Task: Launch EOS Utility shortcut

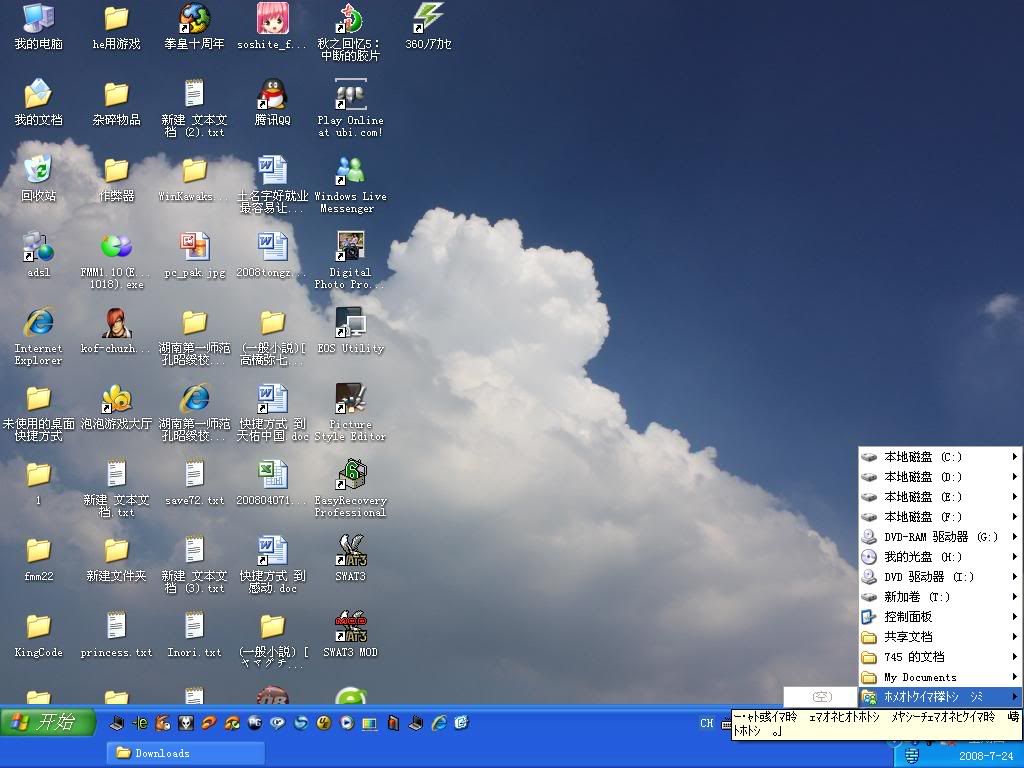Action: pos(349,326)
